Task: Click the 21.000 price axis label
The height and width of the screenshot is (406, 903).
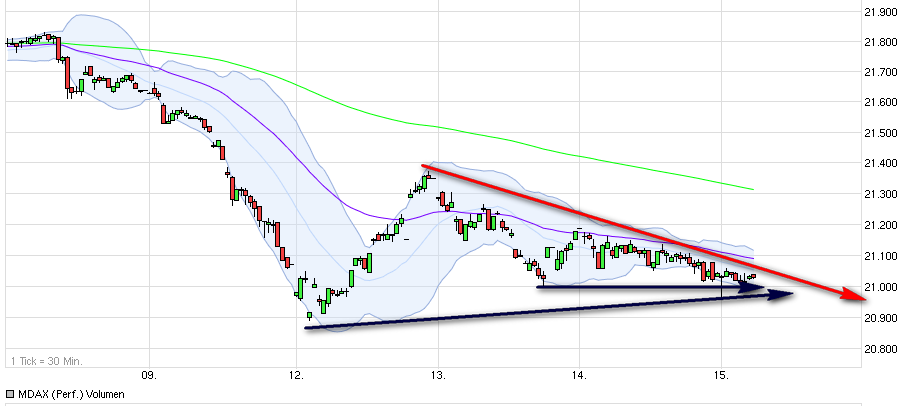Action: pos(881,287)
